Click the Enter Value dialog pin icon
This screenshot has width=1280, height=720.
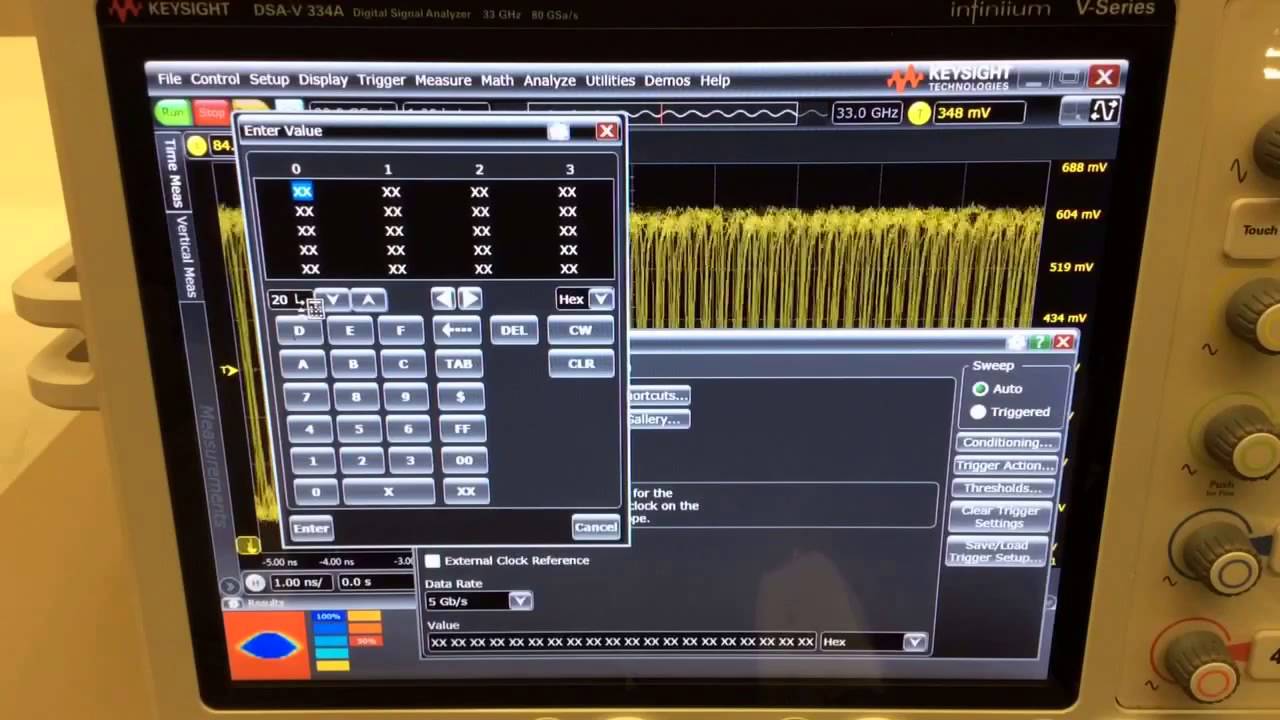(558, 131)
